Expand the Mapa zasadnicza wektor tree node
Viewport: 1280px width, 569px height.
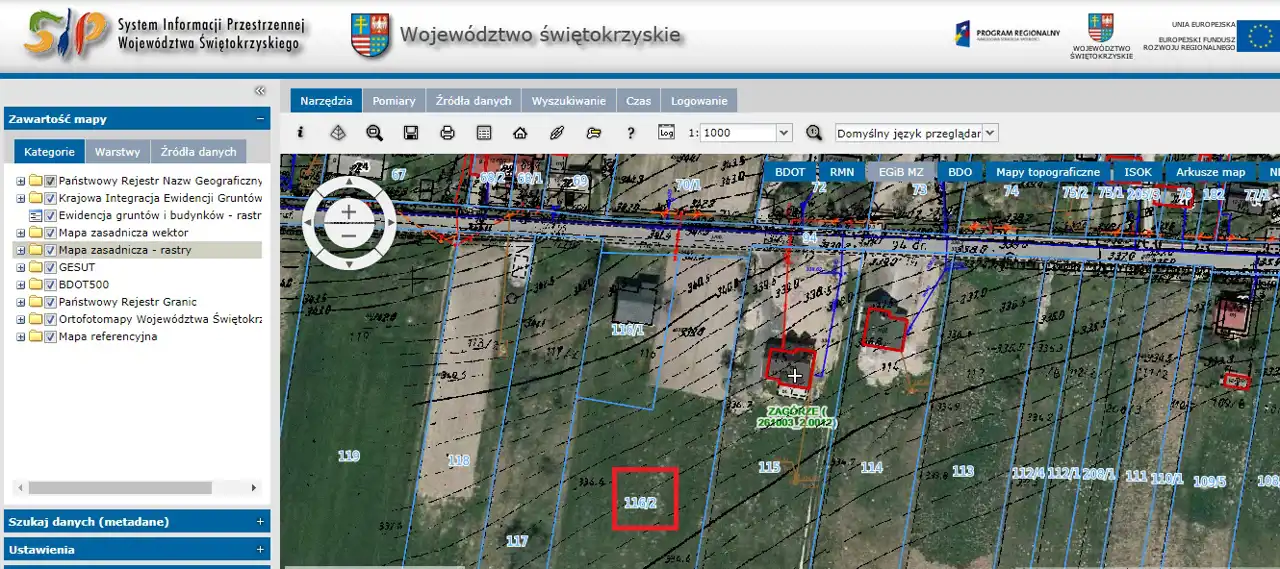(x=20, y=233)
